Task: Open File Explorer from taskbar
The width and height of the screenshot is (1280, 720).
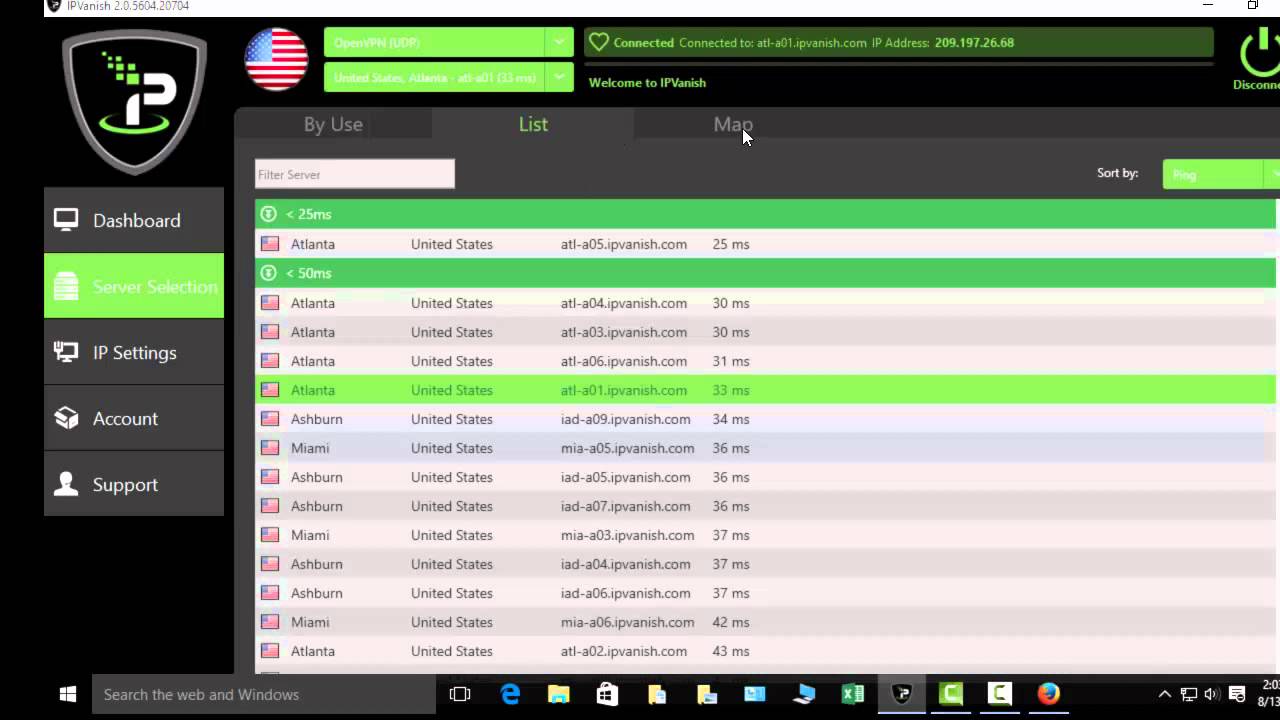Action: [x=559, y=694]
